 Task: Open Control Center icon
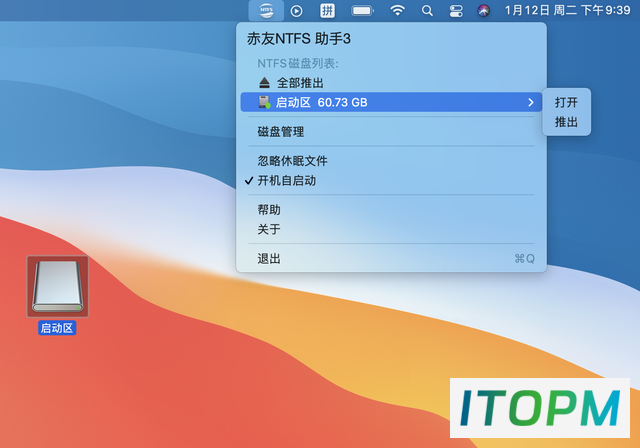pos(456,11)
